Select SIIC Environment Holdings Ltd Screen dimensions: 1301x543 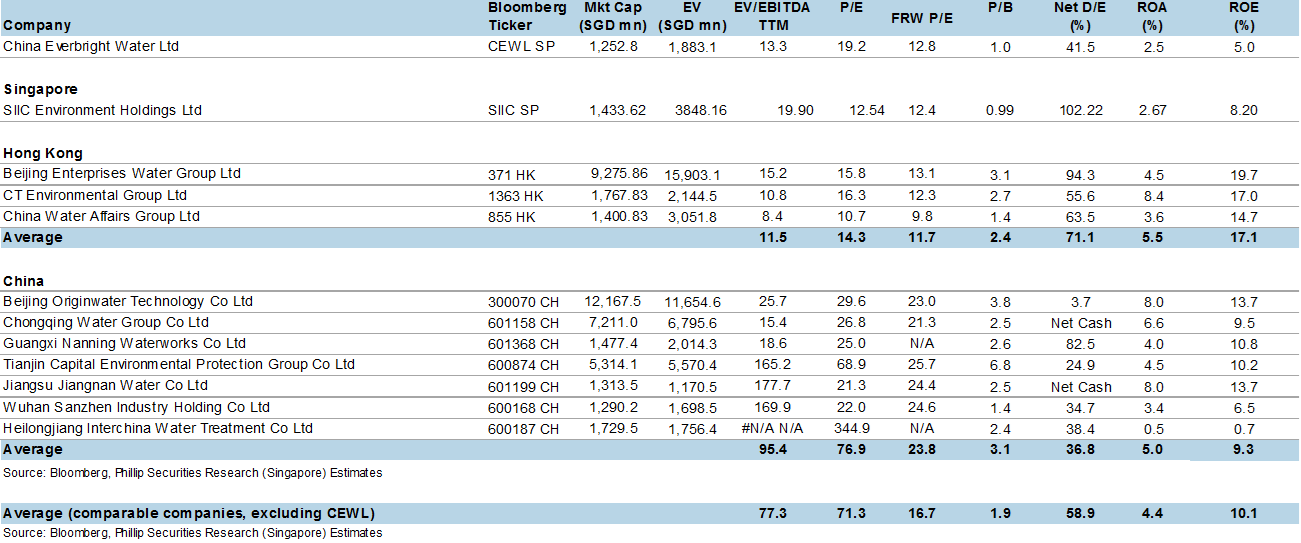coord(102,110)
